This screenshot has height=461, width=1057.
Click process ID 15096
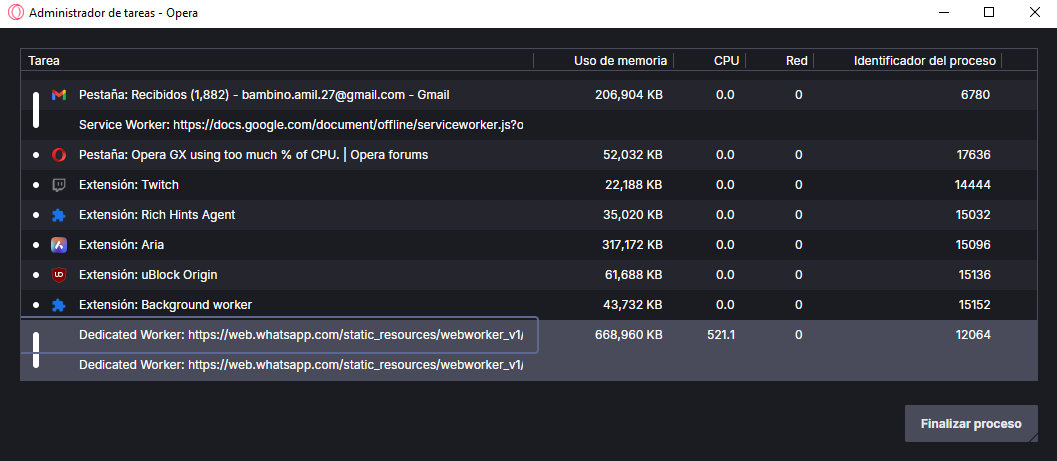[x=974, y=245]
